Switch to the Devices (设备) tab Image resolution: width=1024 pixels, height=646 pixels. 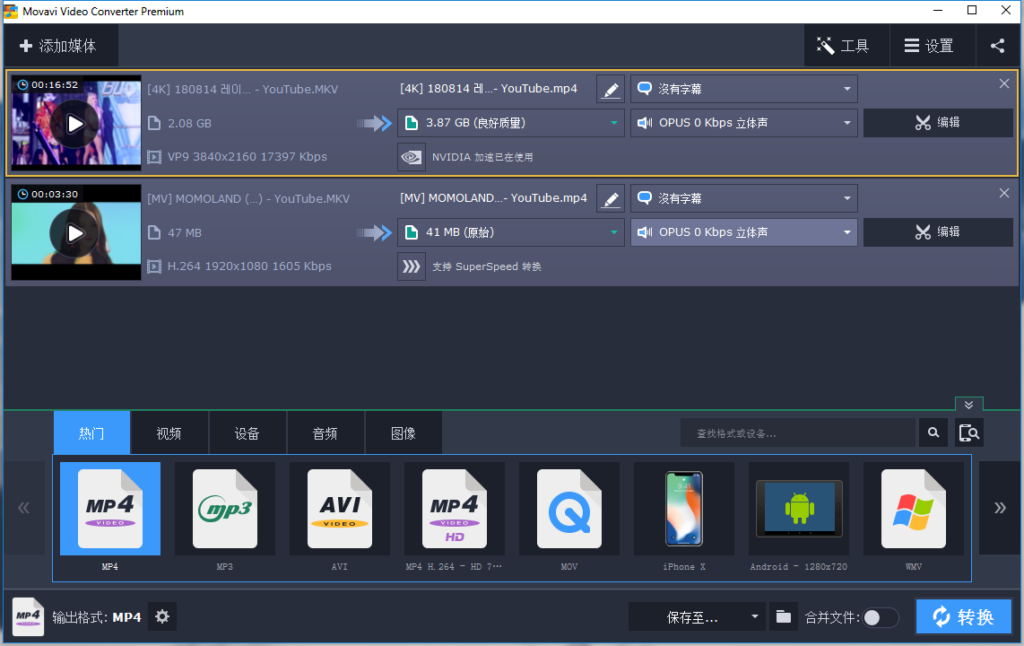(x=247, y=432)
